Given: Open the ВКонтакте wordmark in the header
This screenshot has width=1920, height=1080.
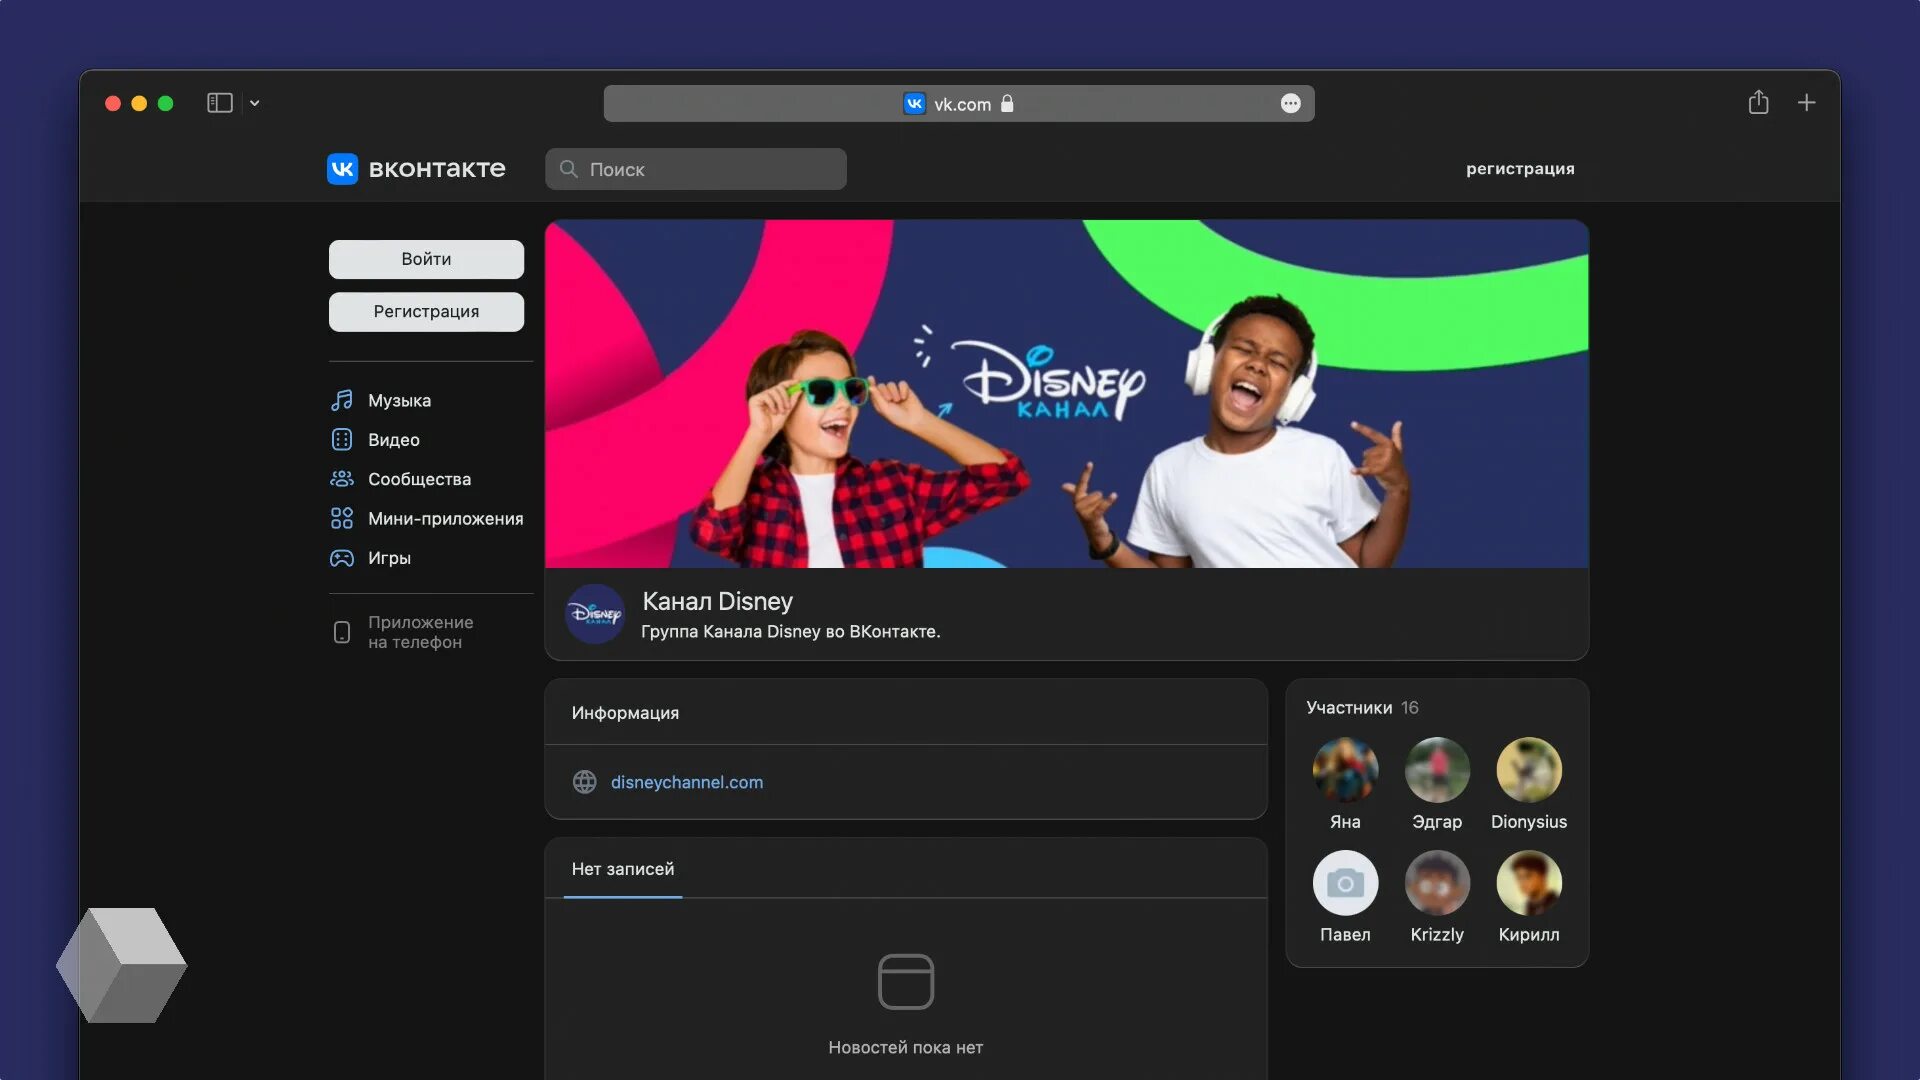Looking at the screenshot, I should [437, 169].
